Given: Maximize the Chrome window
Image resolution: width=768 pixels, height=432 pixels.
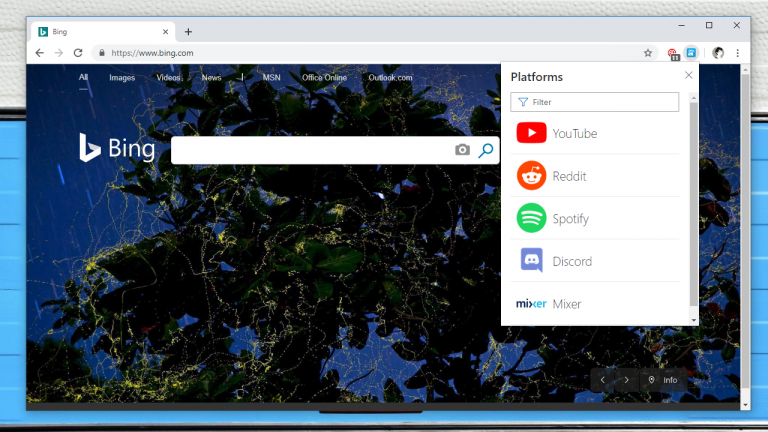Looking at the screenshot, I should coord(709,25).
